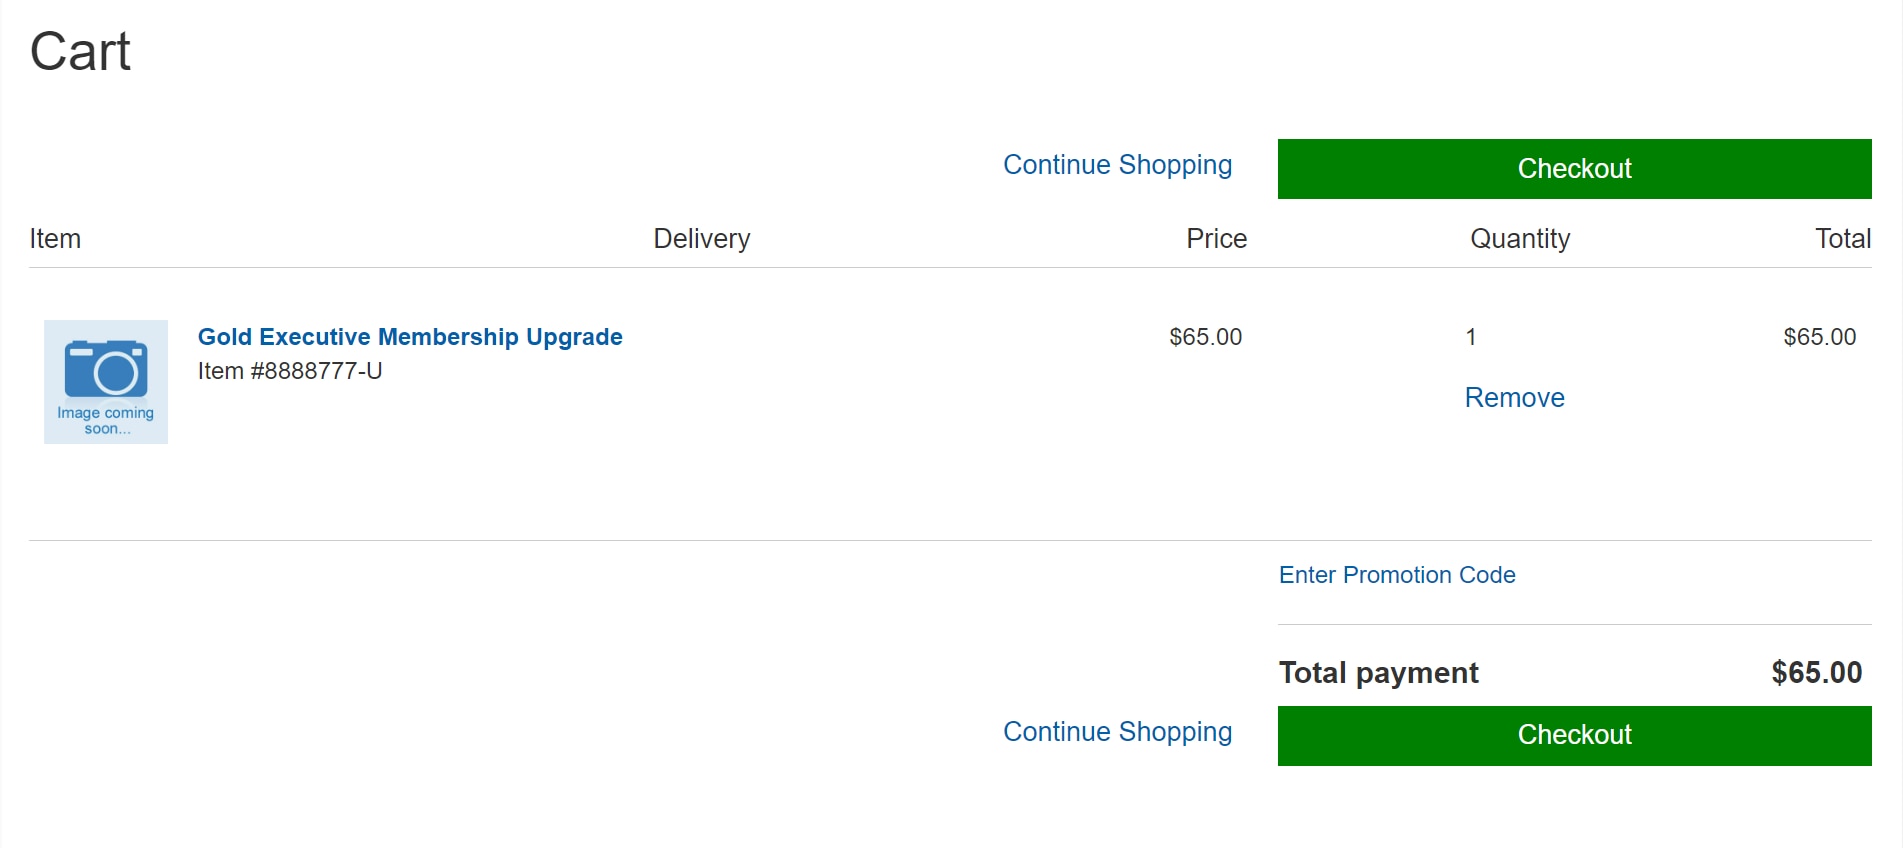Click the top green Checkout button

tap(1574, 169)
